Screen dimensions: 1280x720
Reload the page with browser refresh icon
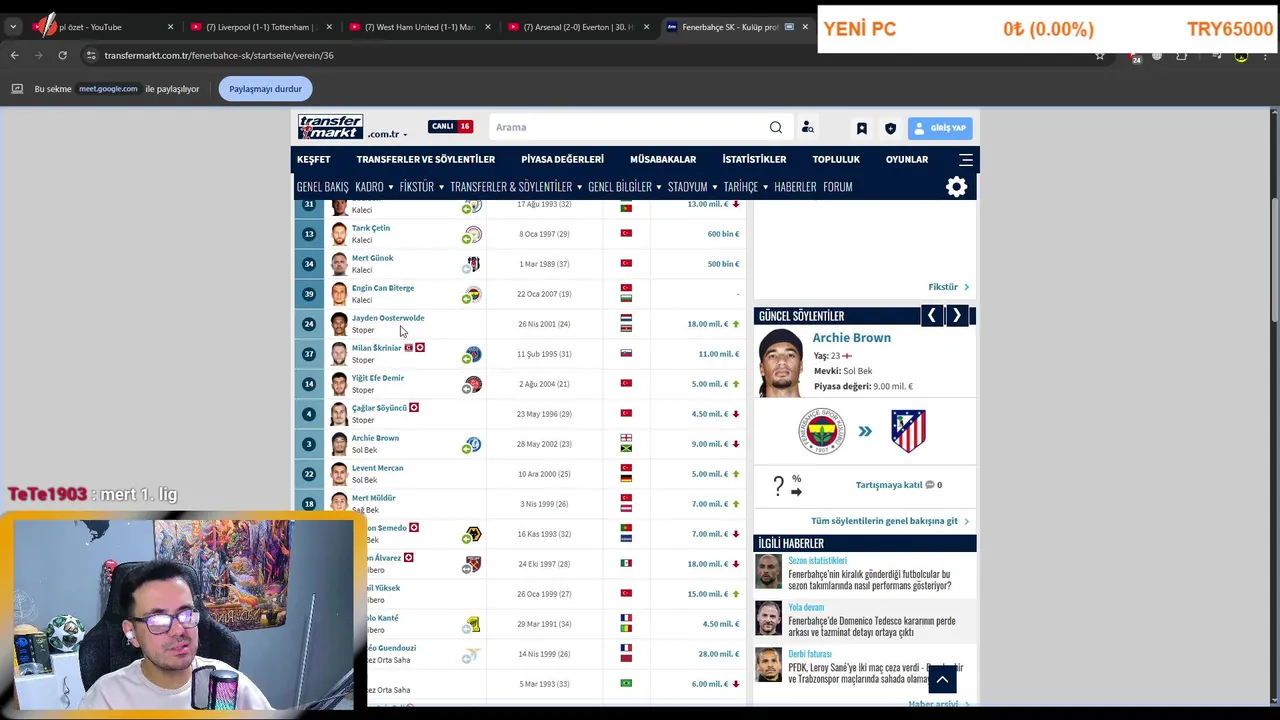[x=62, y=56]
